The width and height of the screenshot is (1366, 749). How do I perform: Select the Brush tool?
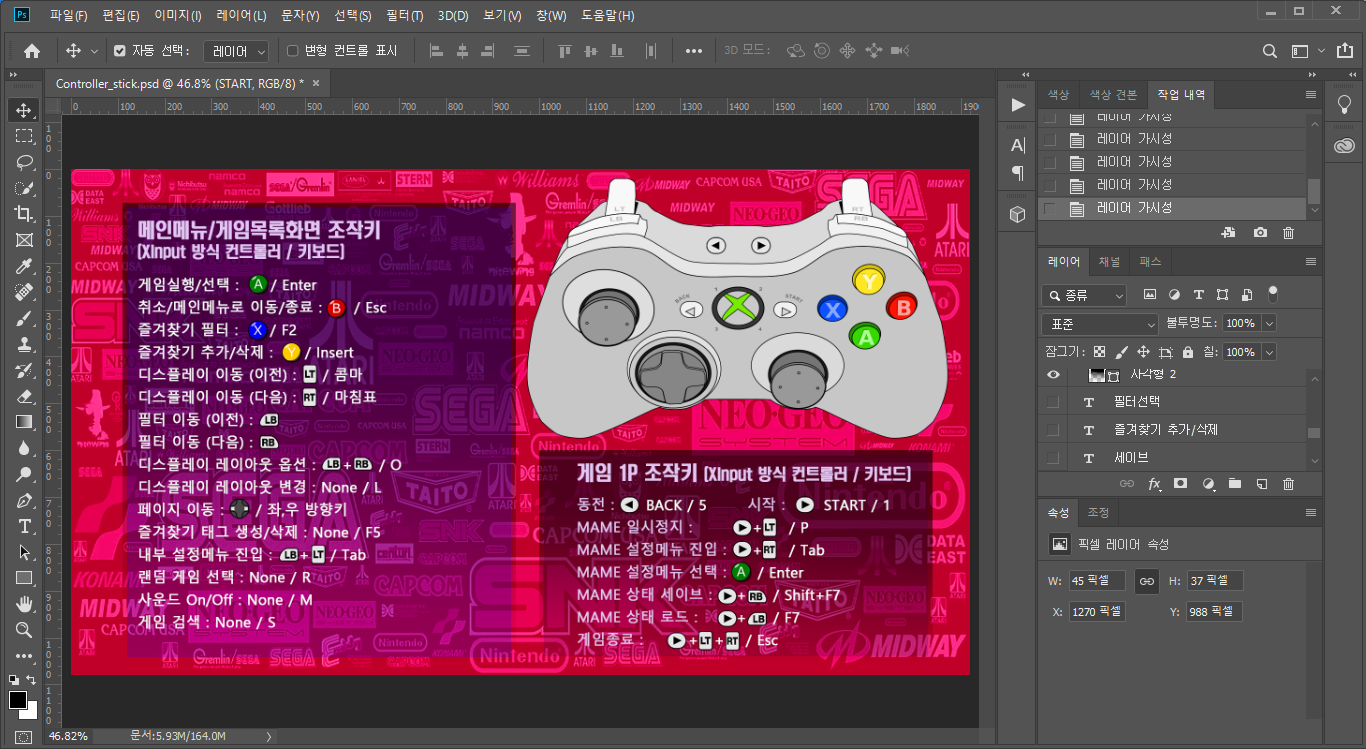pyautogui.click(x=23, y=318)
